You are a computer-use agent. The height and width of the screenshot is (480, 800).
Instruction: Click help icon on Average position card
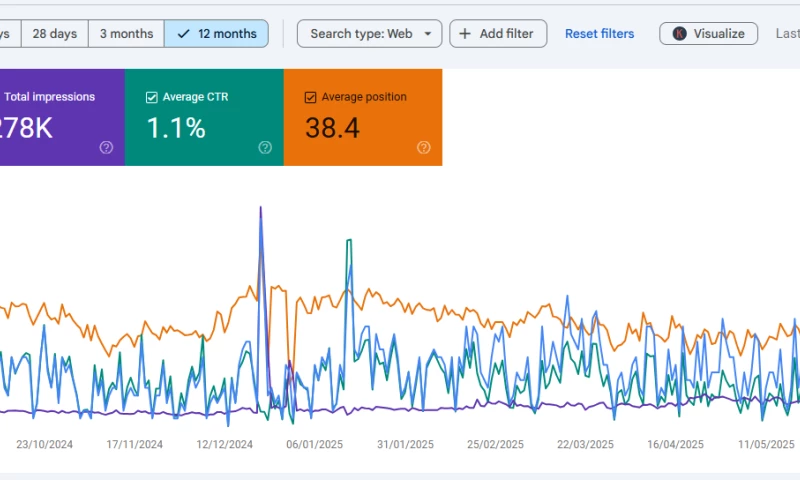pyautogui.click(x=423, y=147)
